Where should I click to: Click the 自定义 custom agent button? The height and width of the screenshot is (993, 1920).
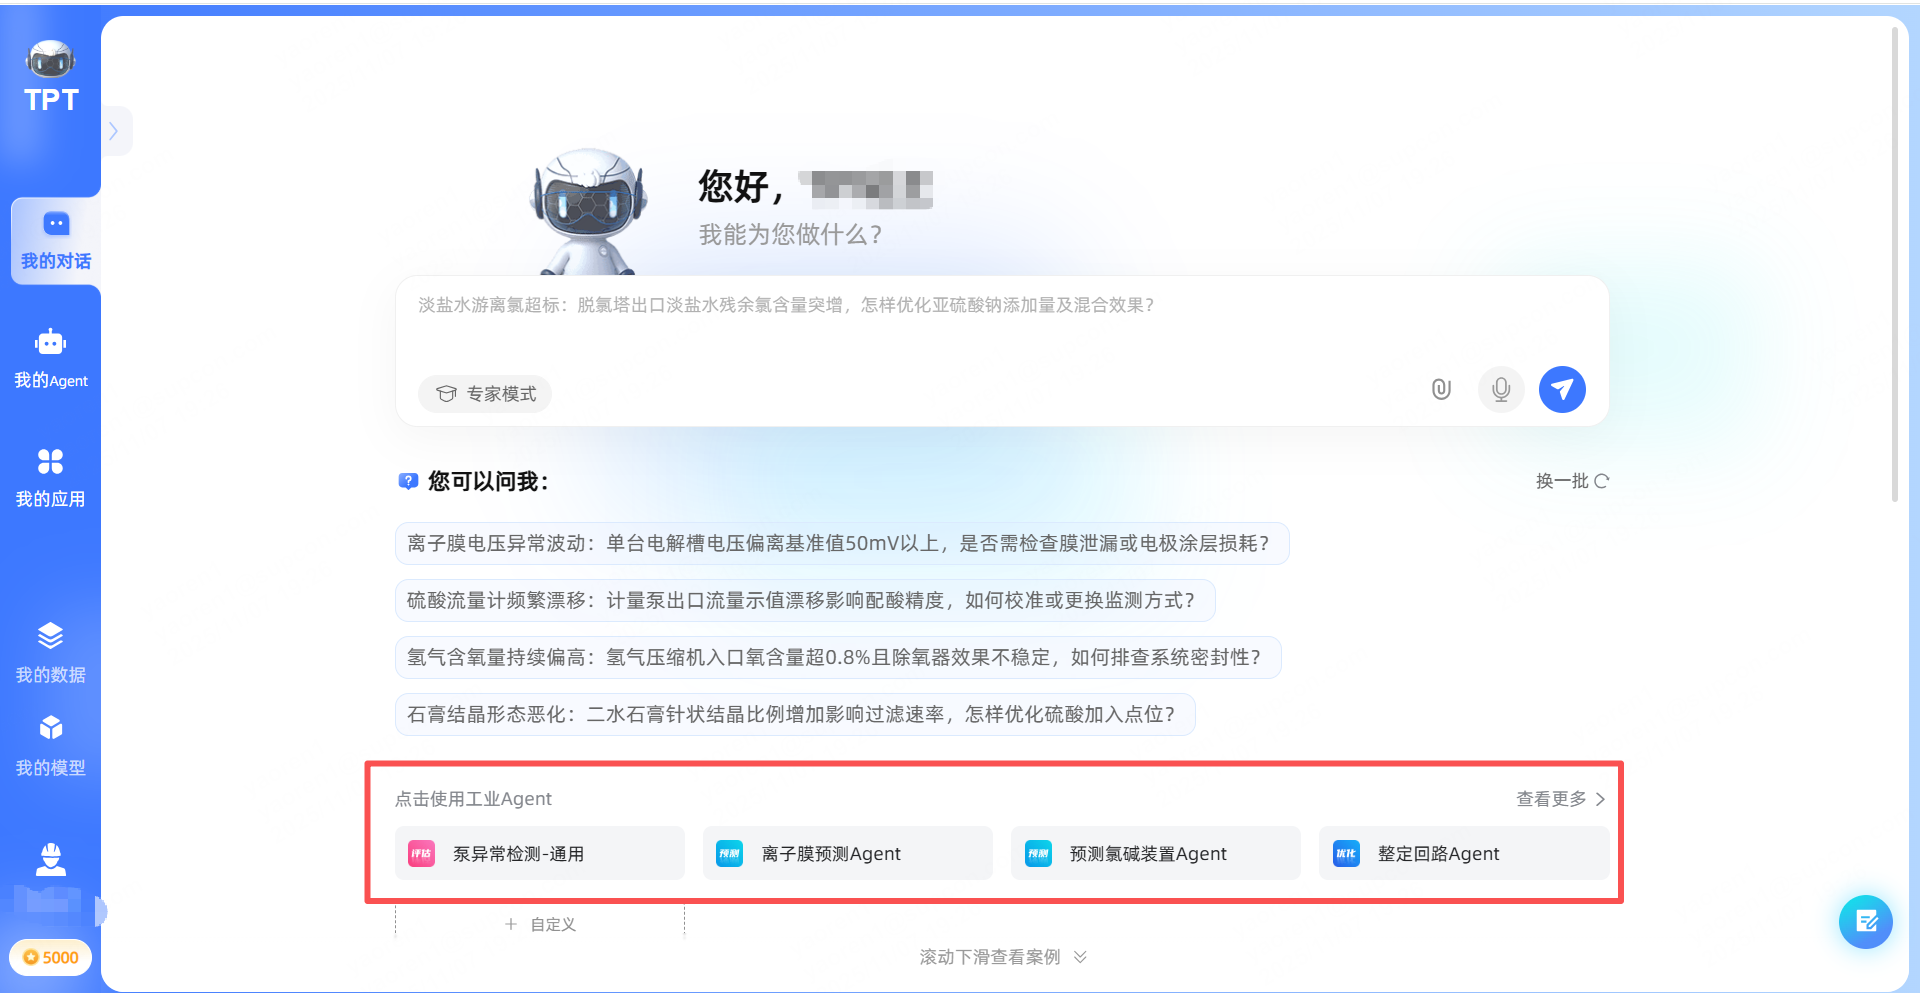(539, 923)
